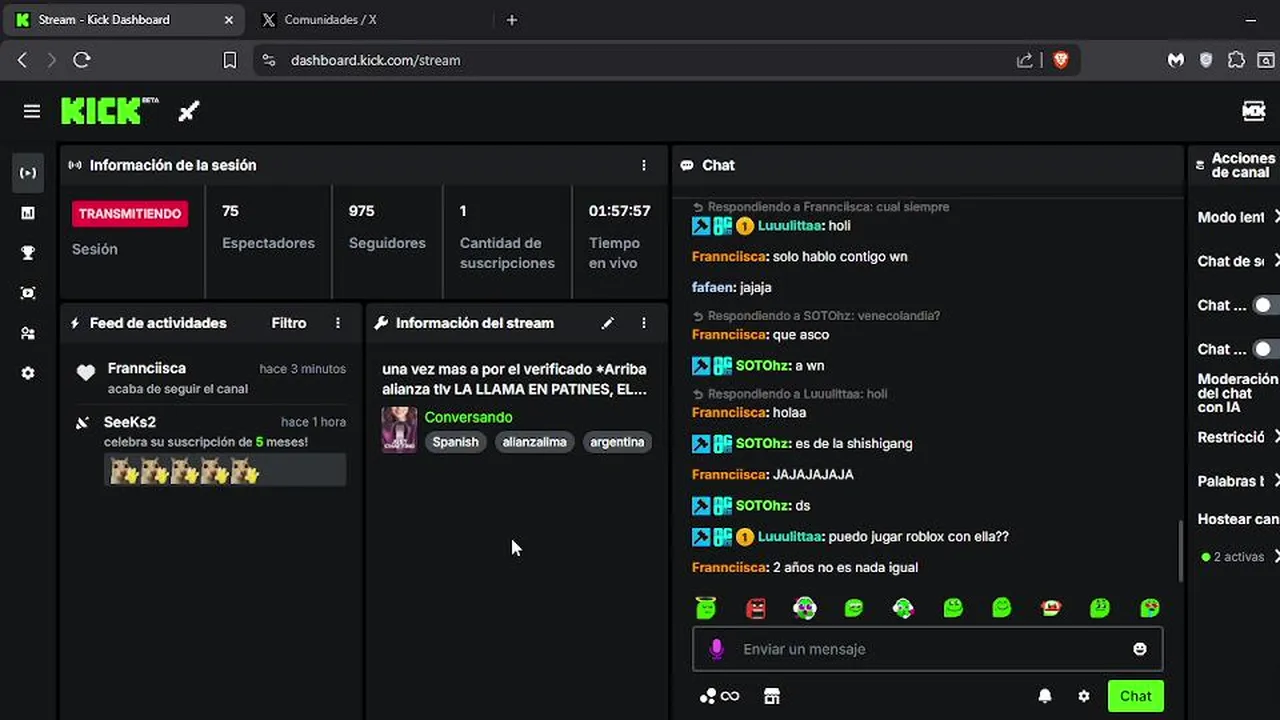Open the Stream section in the sidebar

pos(28,173)
